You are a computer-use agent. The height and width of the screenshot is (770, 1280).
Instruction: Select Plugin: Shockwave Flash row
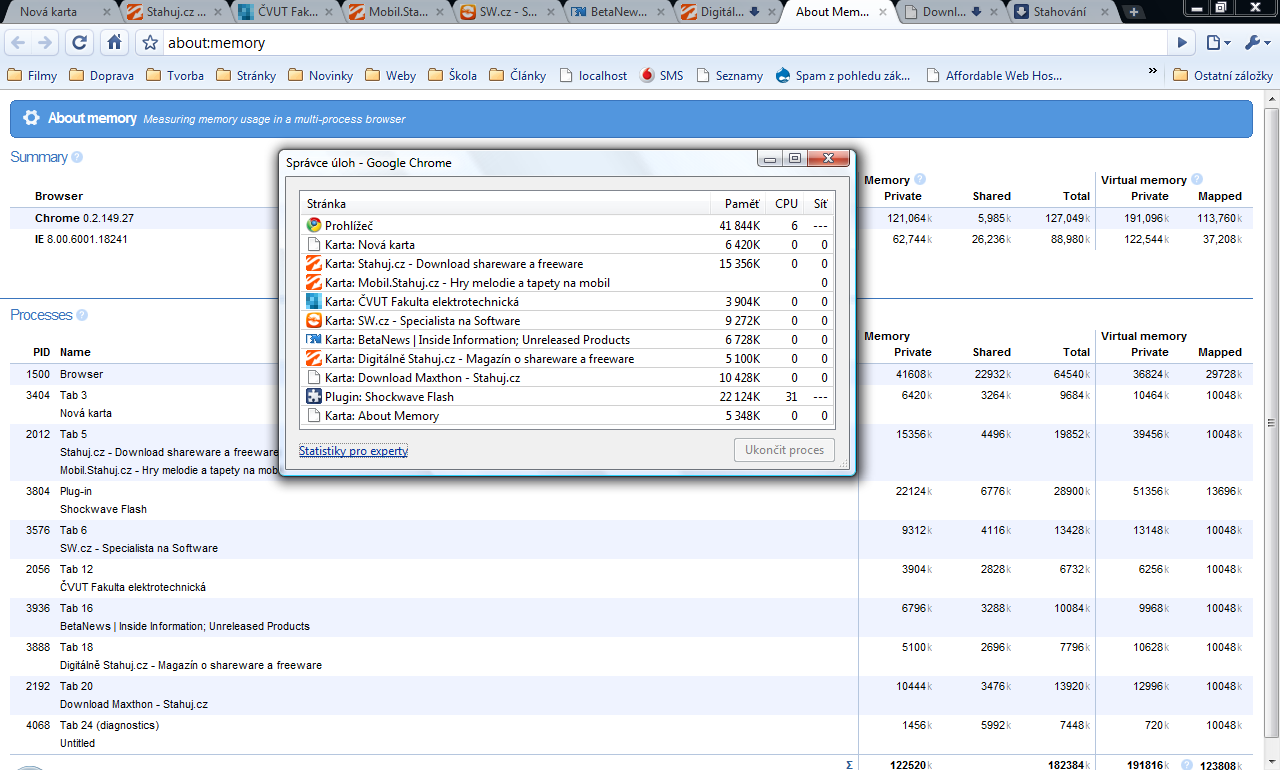click(x=567, y=397)
